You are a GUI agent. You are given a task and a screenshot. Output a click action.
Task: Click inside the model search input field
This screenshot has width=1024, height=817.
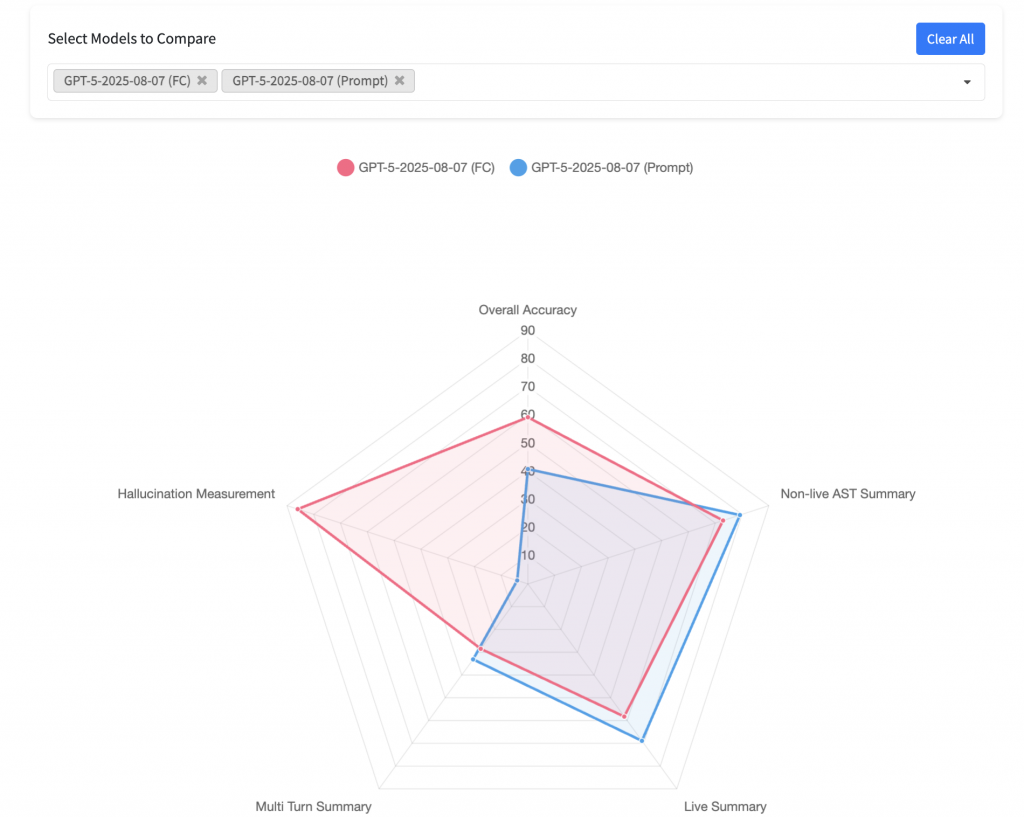tap(680, 82)
